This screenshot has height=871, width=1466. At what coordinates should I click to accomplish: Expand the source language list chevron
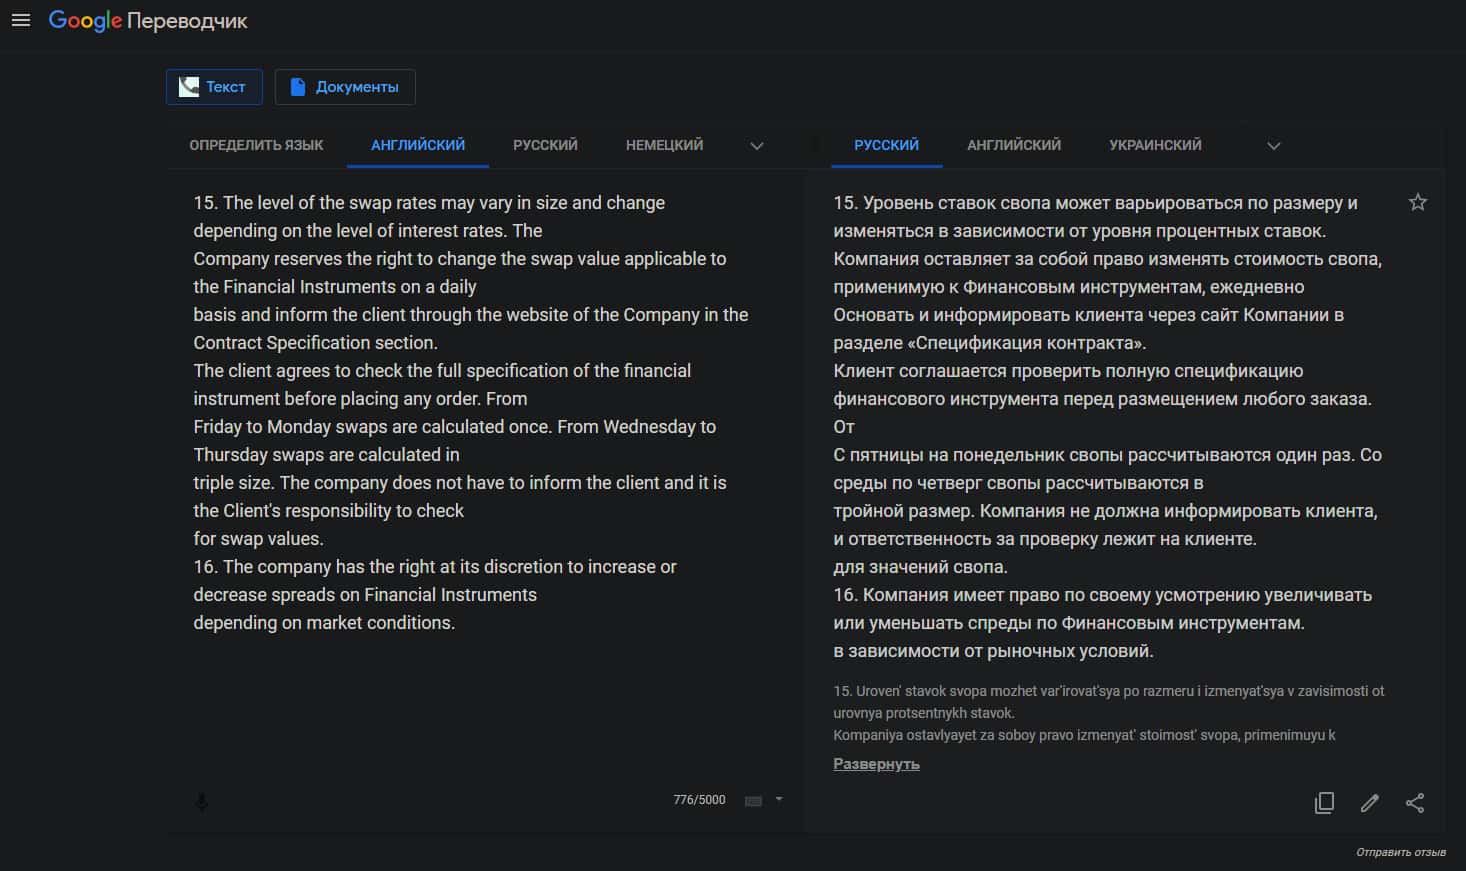point(757,146)
